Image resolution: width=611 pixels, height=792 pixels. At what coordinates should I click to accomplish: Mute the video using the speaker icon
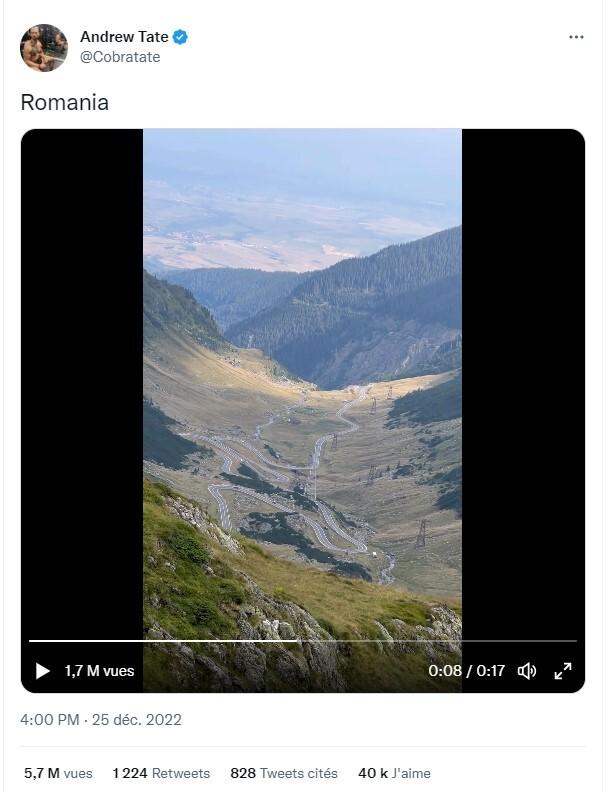point(527,671)
